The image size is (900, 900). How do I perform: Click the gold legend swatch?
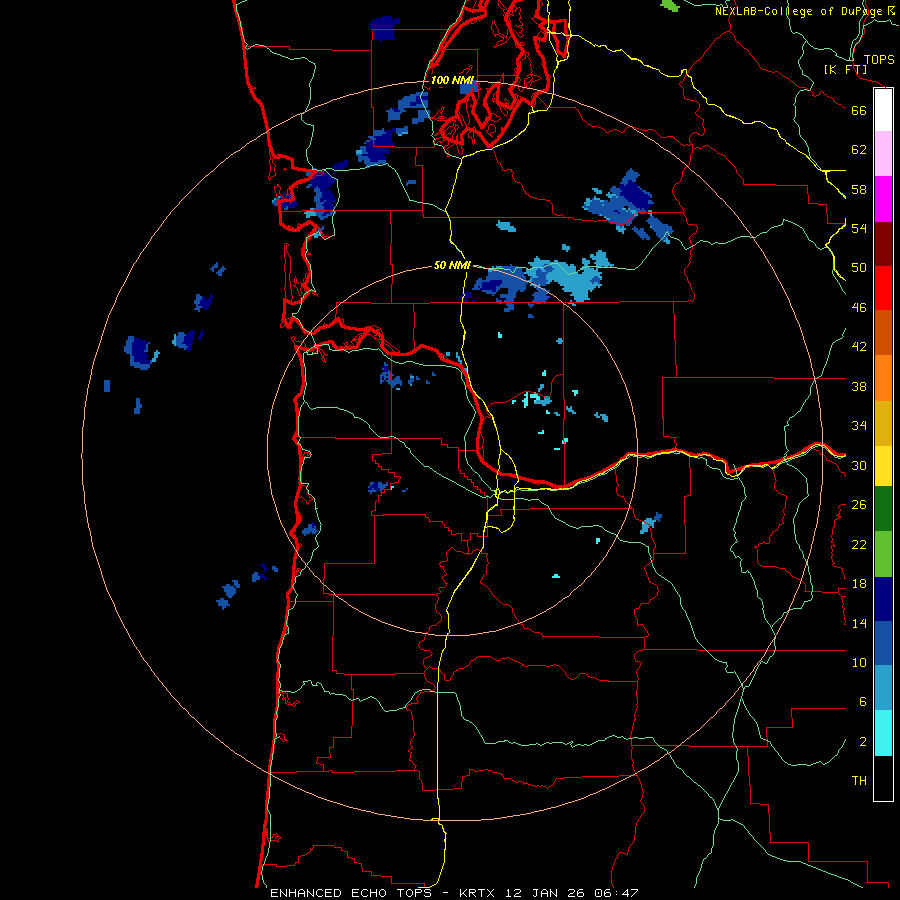pos(883,423)
